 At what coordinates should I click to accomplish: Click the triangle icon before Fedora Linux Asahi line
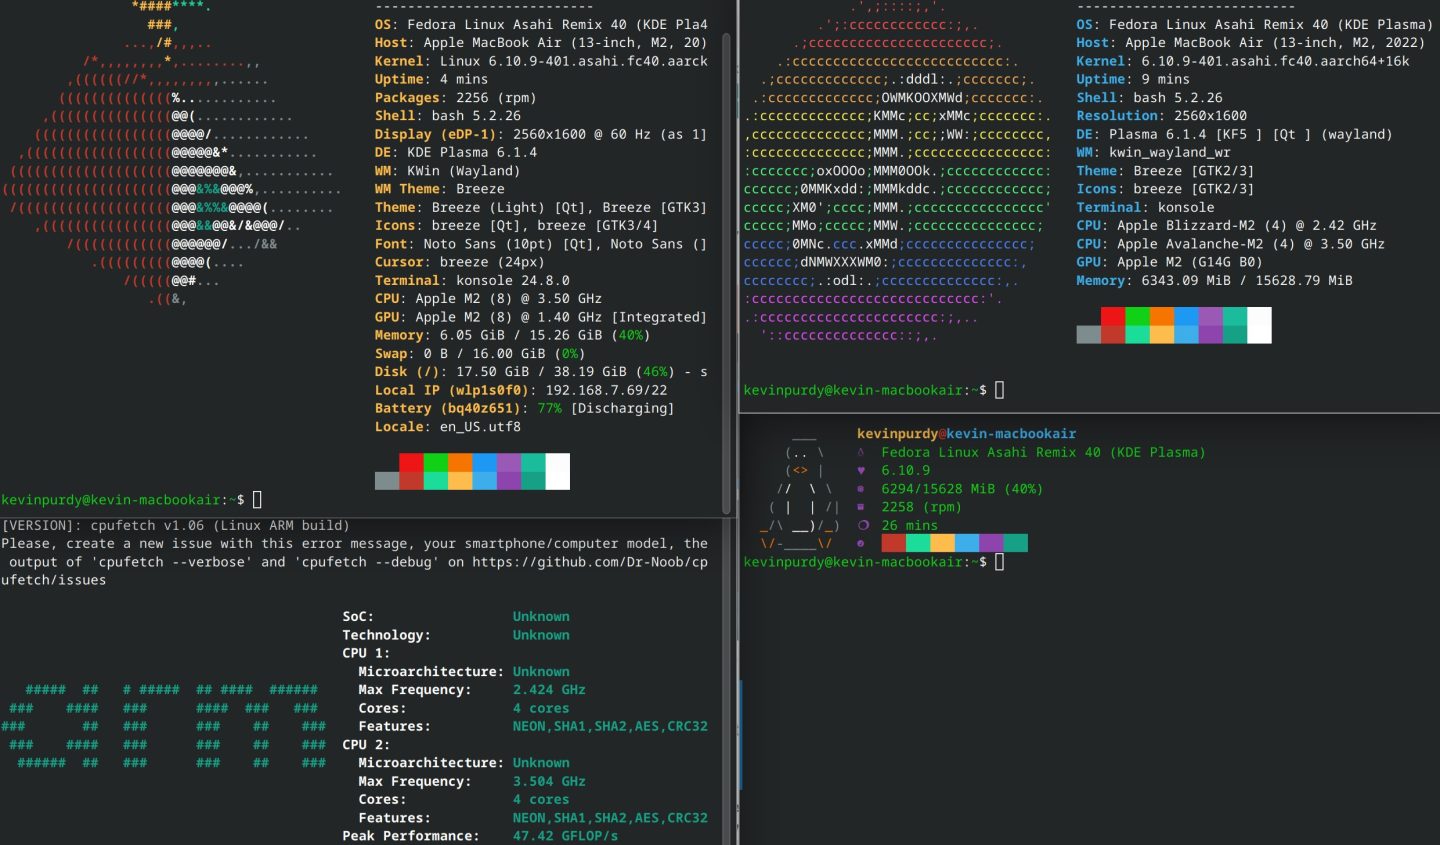(x=861, y=452)
